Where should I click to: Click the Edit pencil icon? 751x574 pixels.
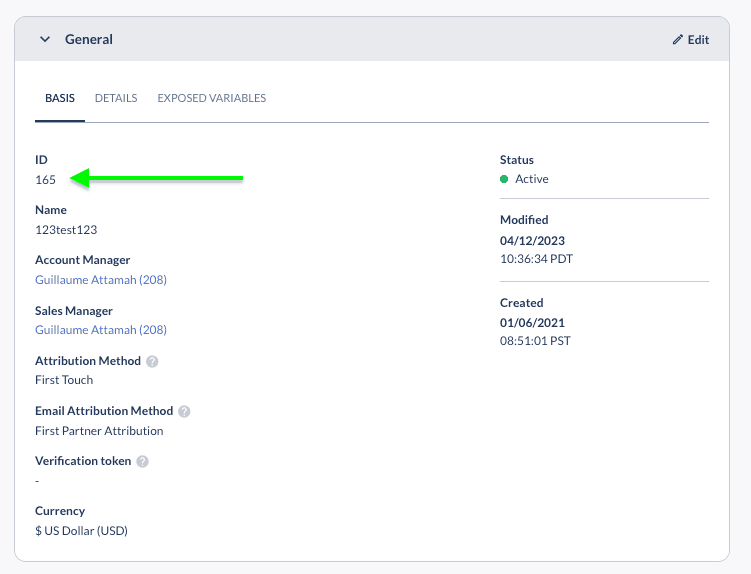click(677, 40)
